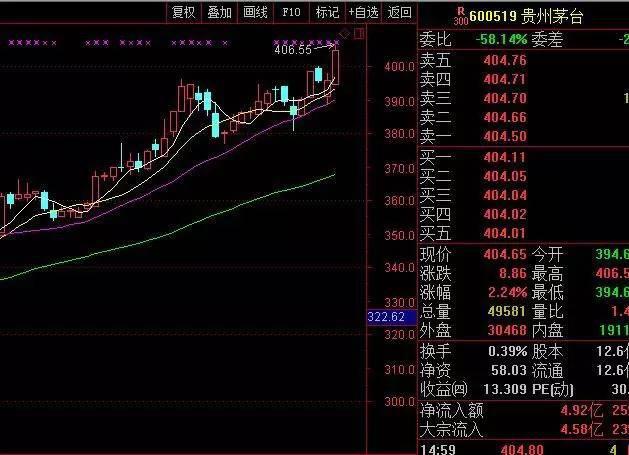Click 卖五 price 404.76
Screen dimensions: 629x455
click(x=505, y=60)
